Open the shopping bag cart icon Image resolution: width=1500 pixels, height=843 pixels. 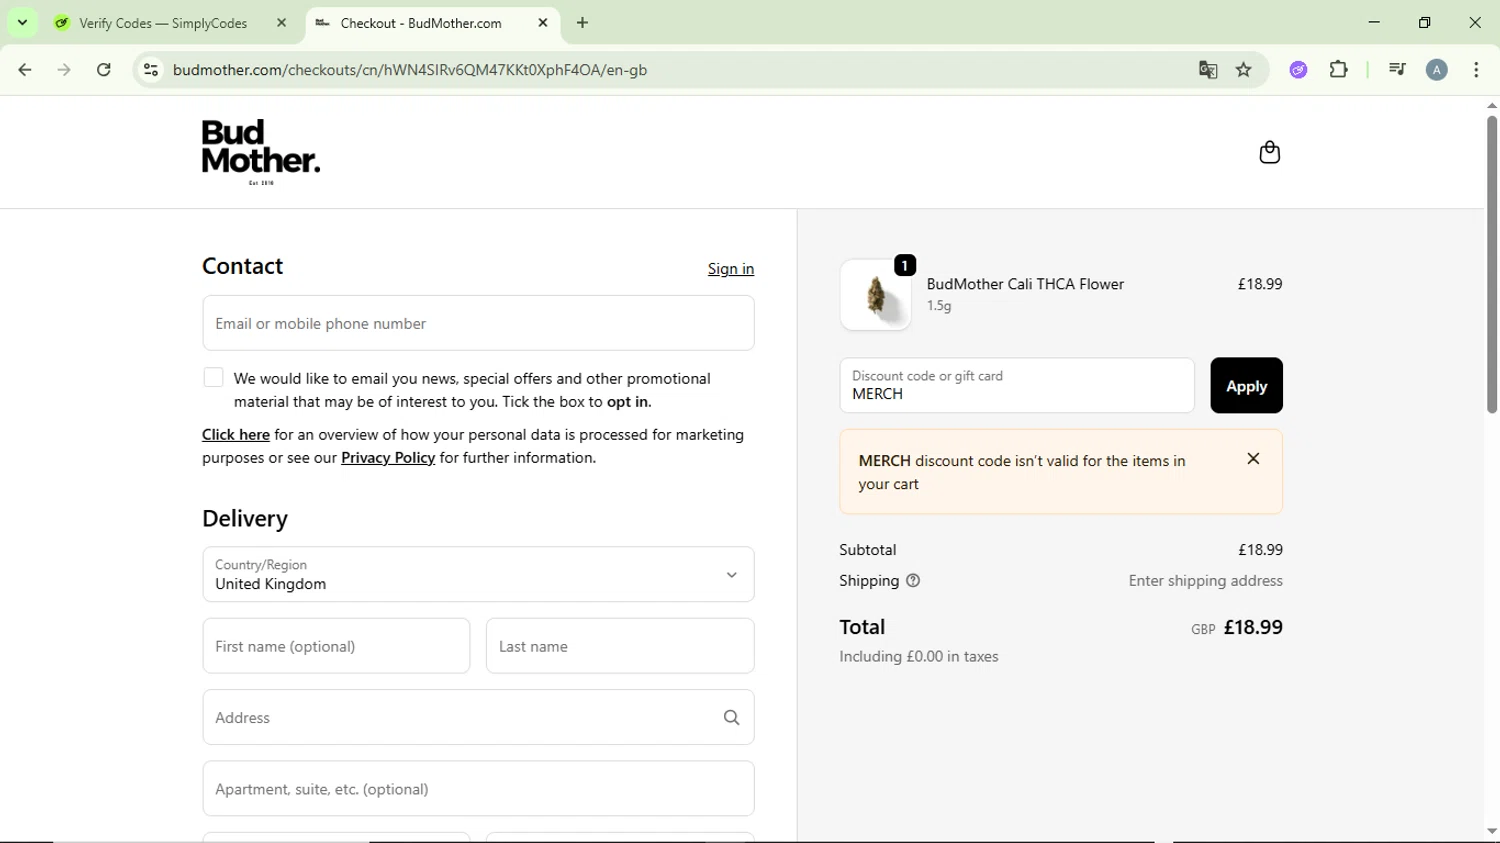pos(1269,152)
